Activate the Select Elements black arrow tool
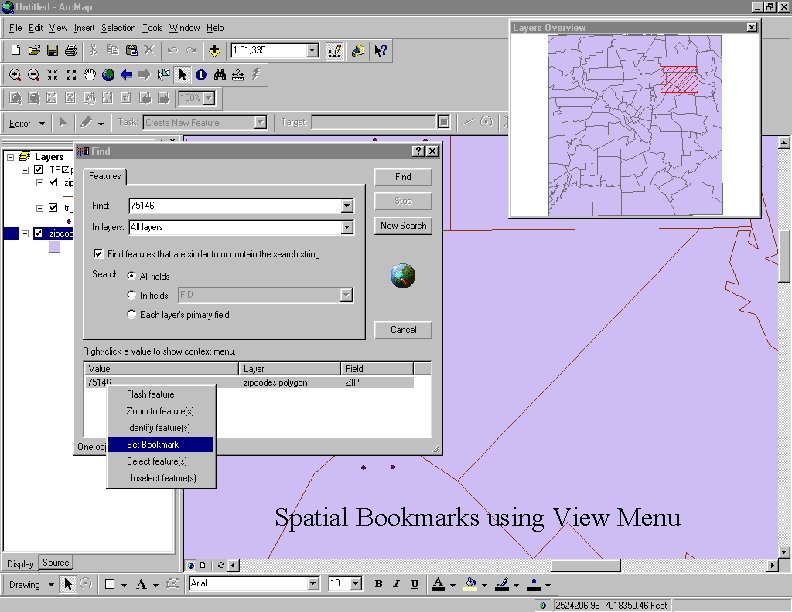This screenshot has width=792, height=612. click(x=182, y=75)
